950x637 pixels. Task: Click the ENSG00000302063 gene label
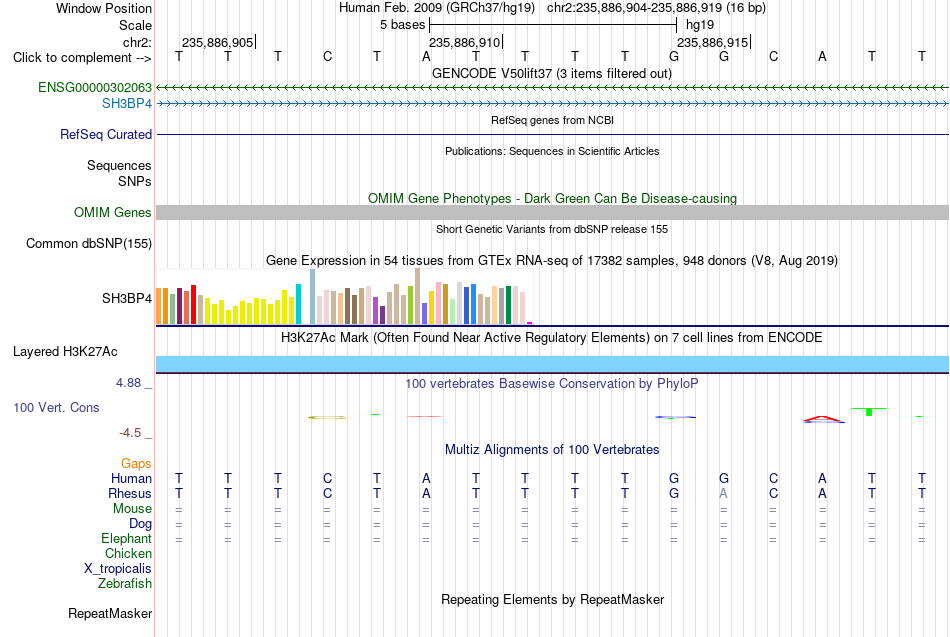pos(95,87)
